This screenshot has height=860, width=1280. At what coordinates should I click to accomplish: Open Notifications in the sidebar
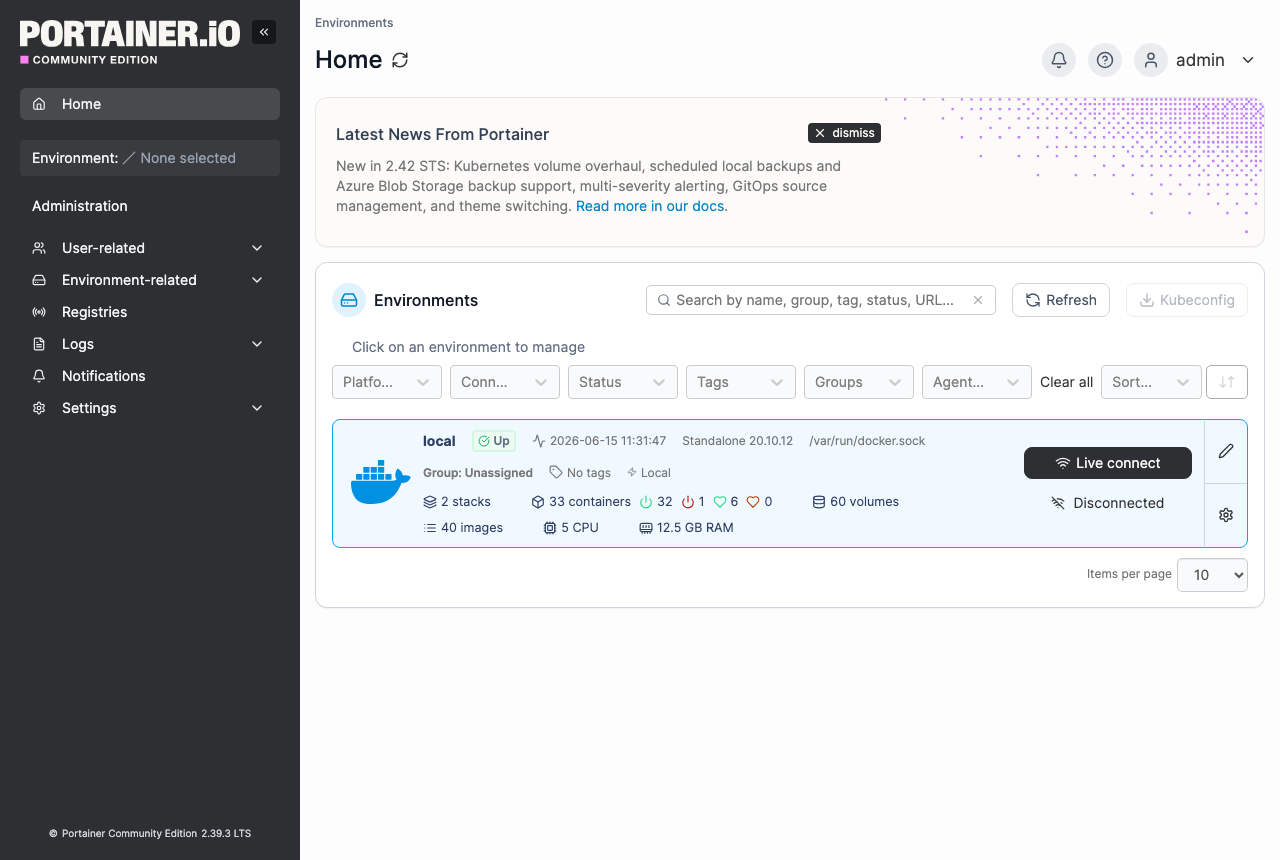click(x=150, y=376)
